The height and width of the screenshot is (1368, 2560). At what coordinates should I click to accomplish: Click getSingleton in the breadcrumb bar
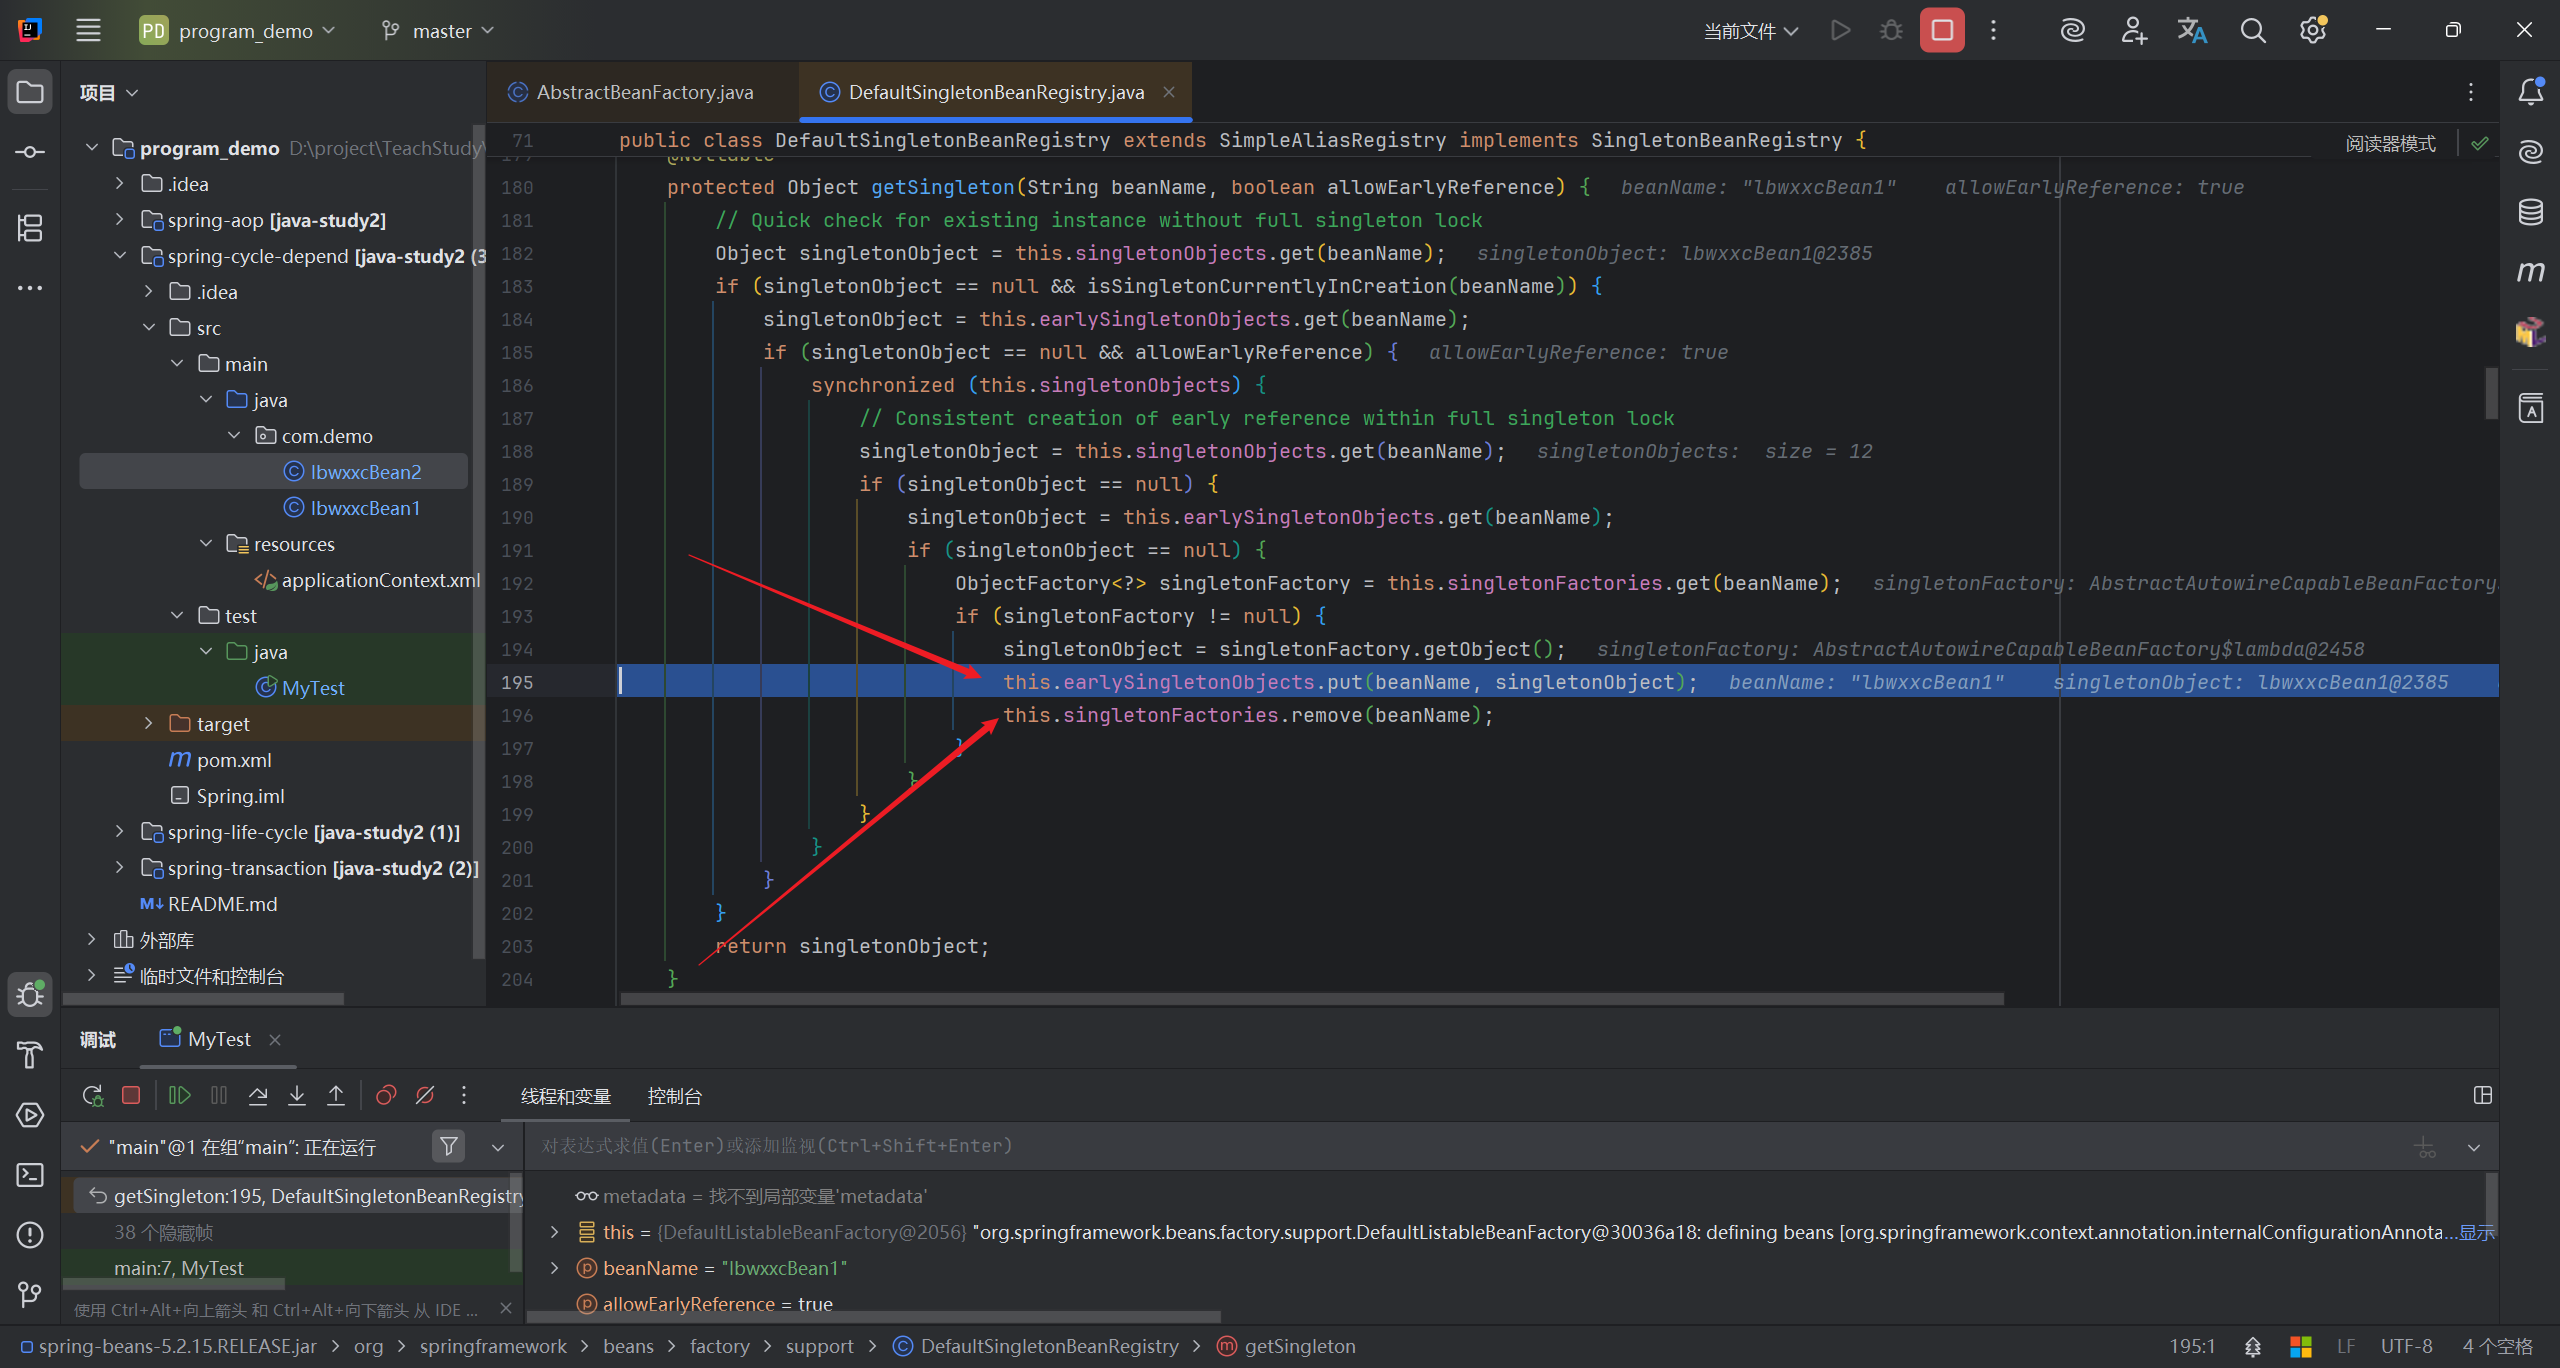point(1299,1346)
